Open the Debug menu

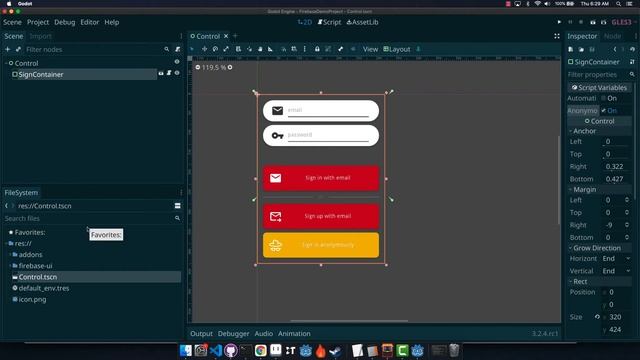(64, 22)
